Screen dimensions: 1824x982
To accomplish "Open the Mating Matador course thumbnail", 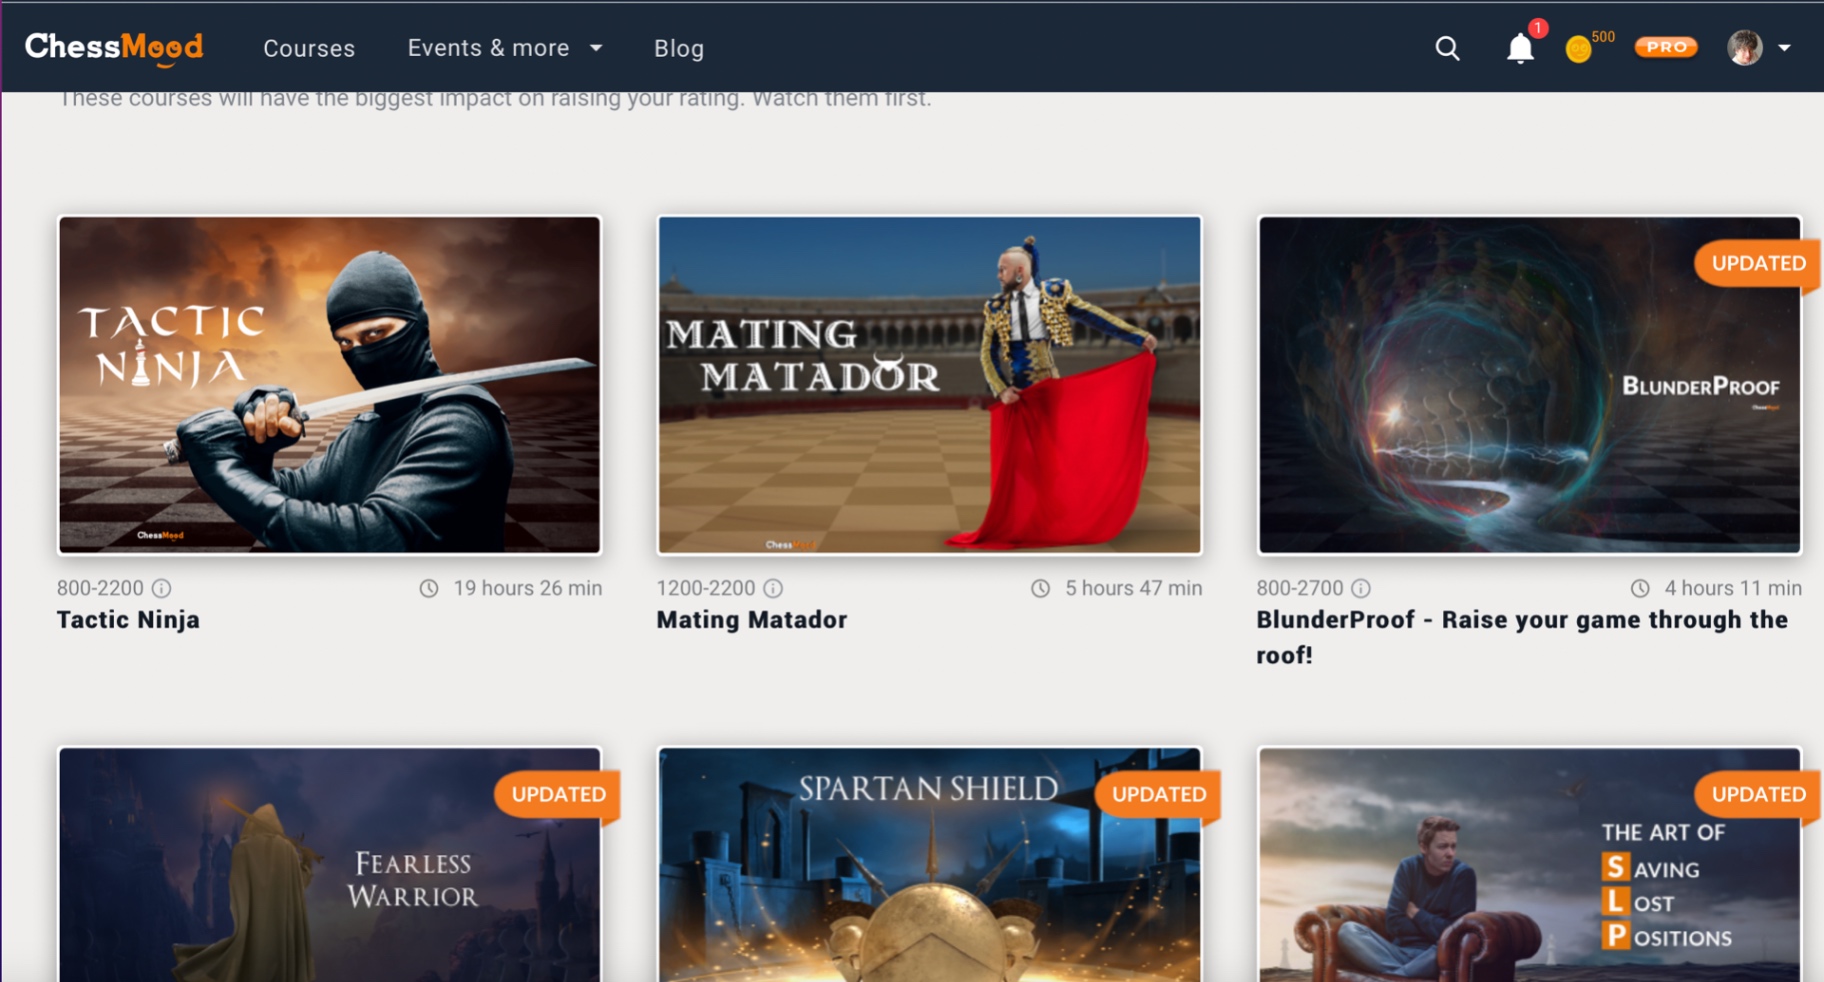I will coord(929,385).
